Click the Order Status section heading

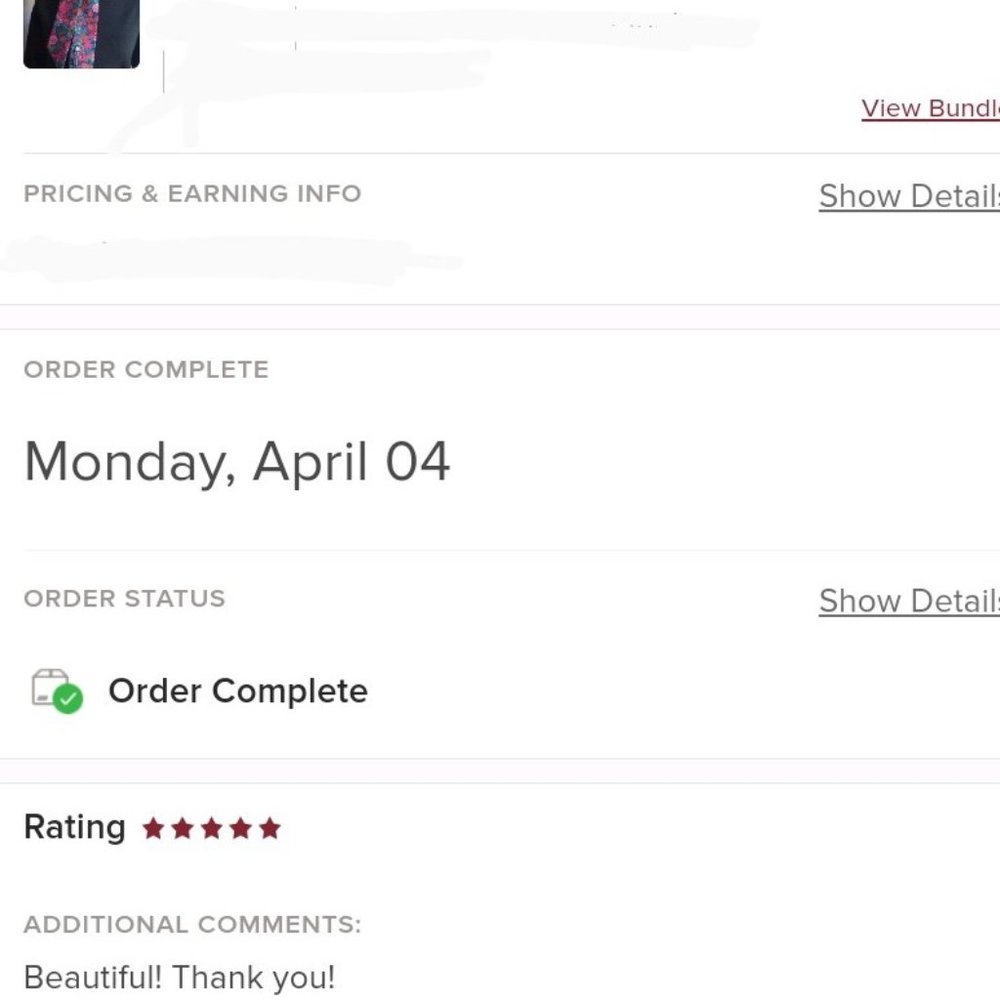124,598
